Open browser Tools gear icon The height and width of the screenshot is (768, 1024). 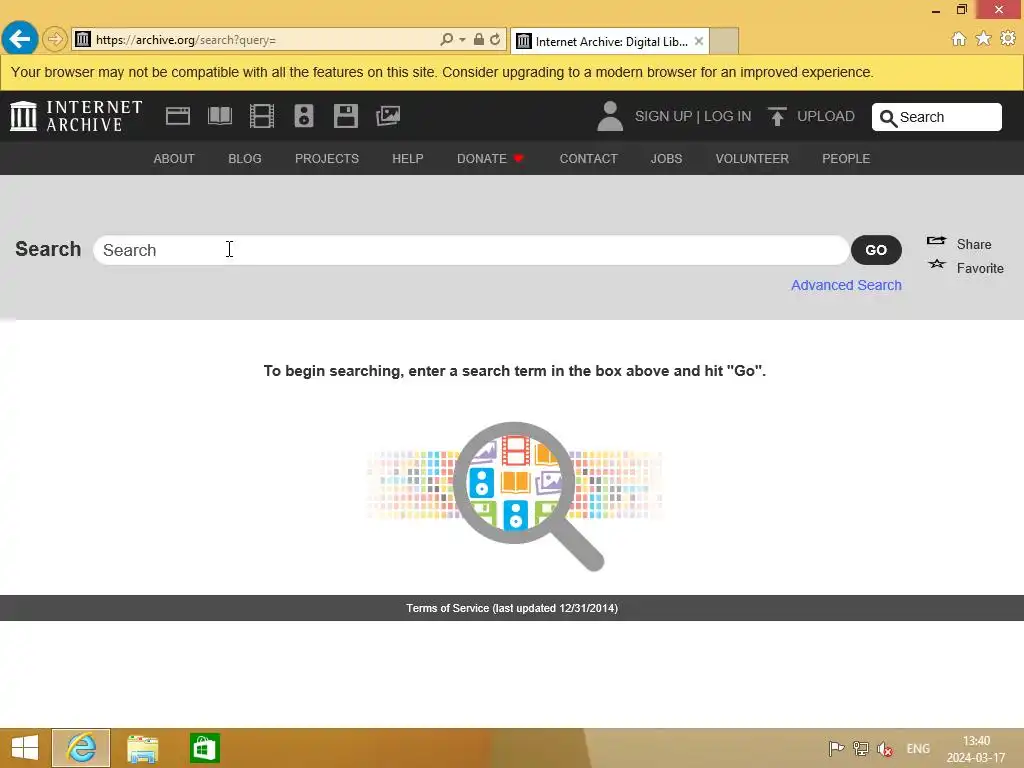(x=1008, y=39)
